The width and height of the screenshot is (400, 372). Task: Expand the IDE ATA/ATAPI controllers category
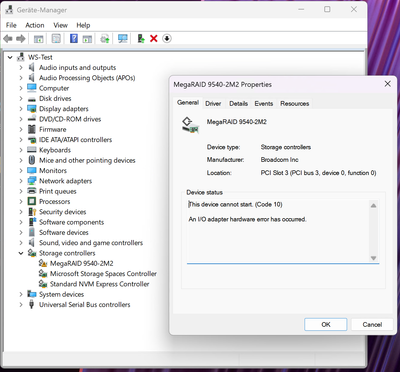tap(21, 140)
